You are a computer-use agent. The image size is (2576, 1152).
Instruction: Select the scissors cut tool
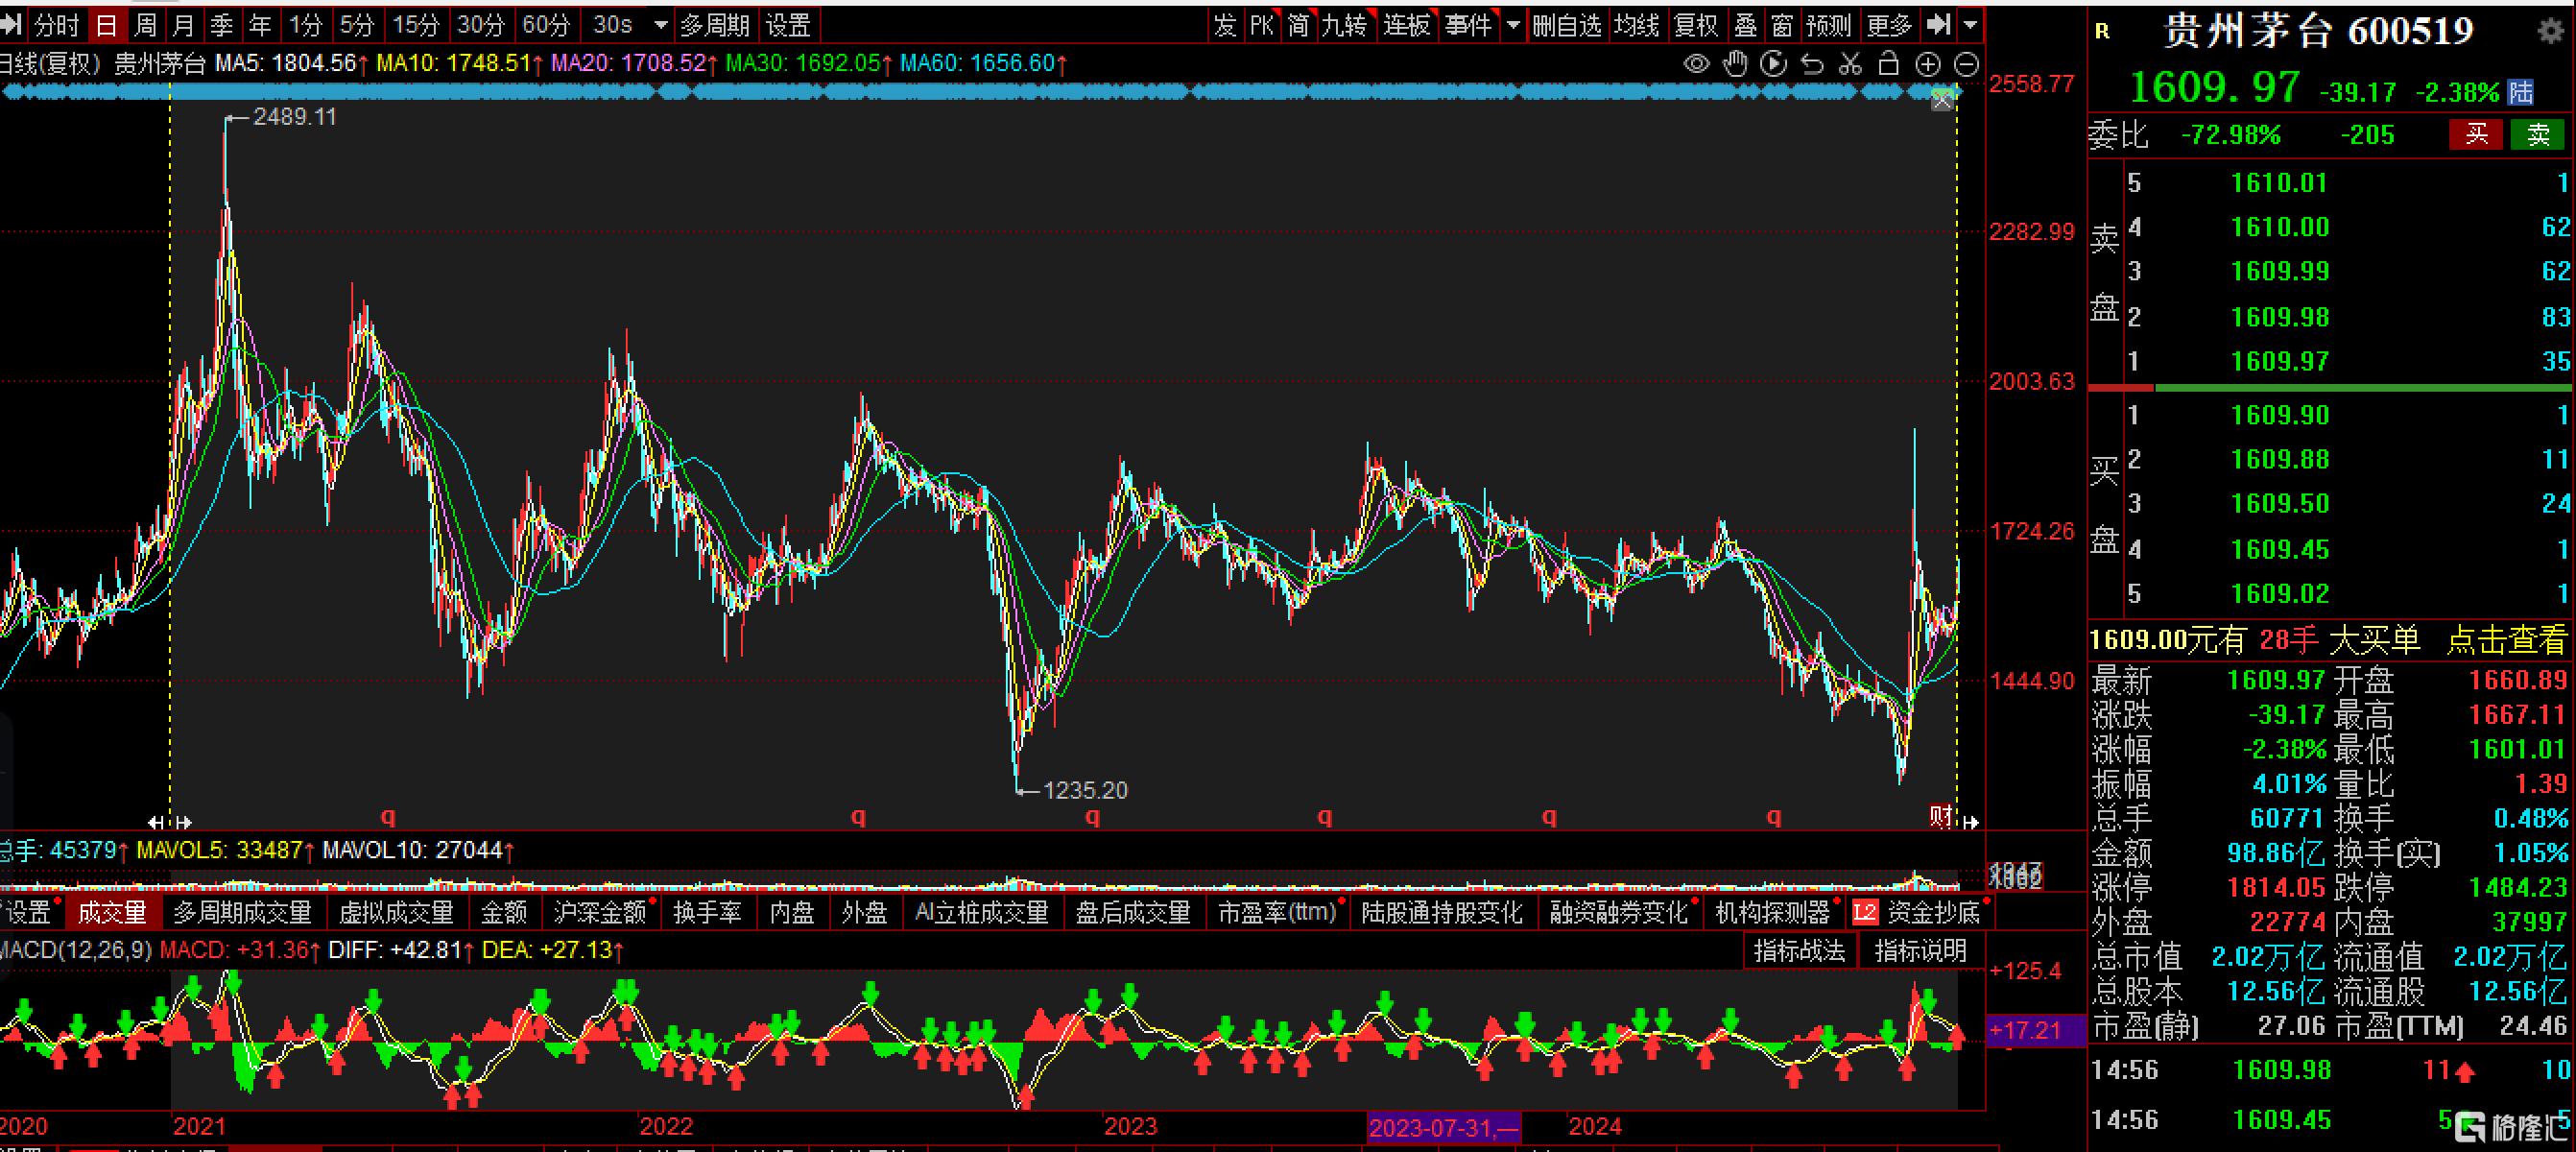tap(1850, 64)
